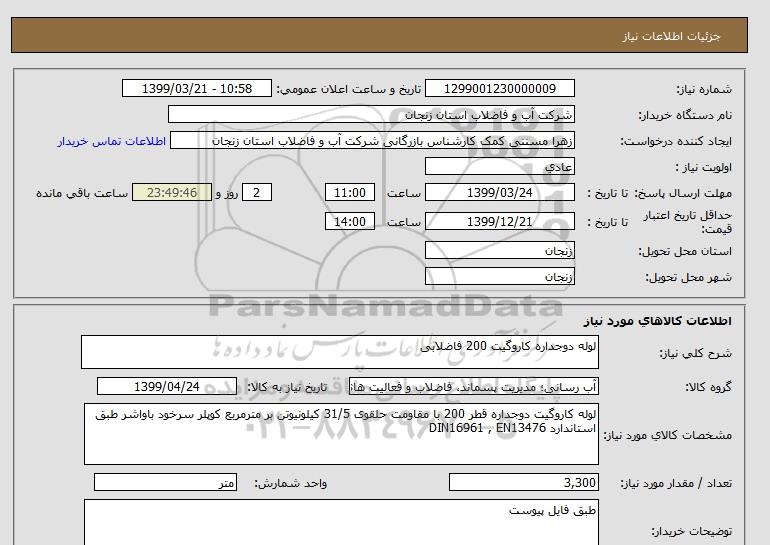Select the label توضیحات خریدار
The height and width of the screenshot is (545, 770).
(691, 532)
